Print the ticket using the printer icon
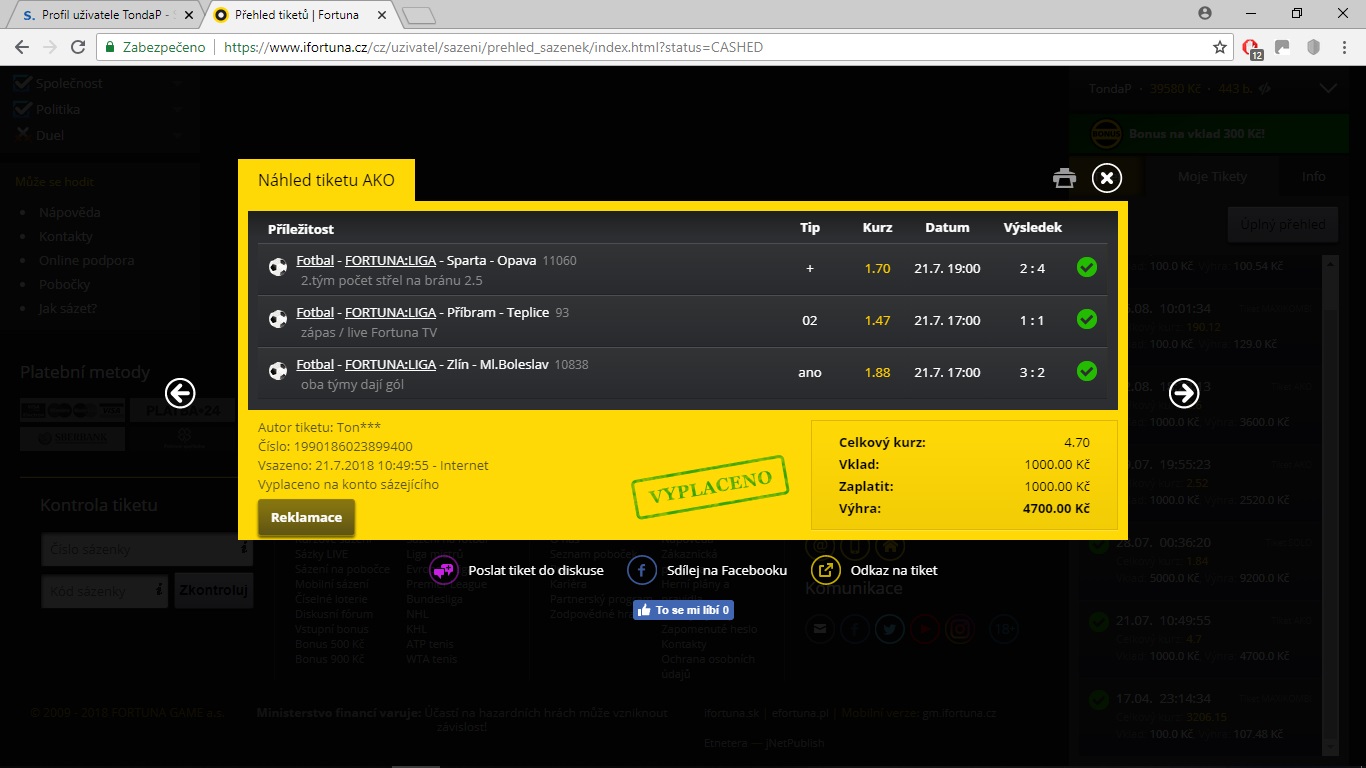Image resolution: width=1366 pixels, height=768 pixels. click(1065, 179)
